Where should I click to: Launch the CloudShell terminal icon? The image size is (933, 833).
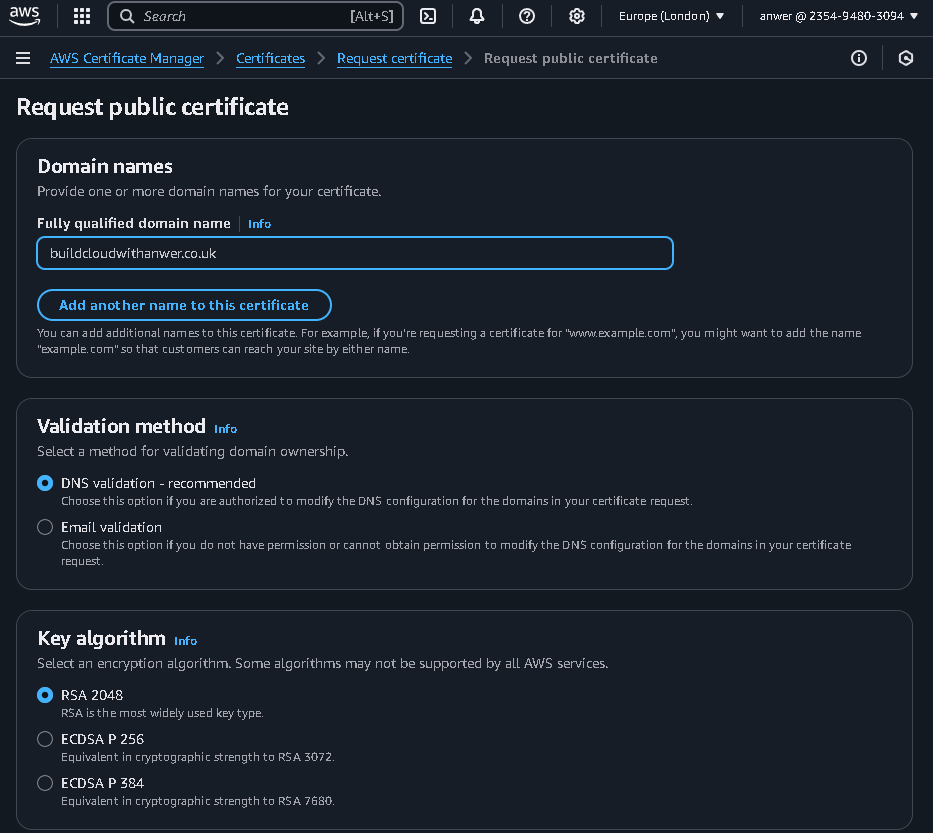pyautogui.click(x=428, y=16)
